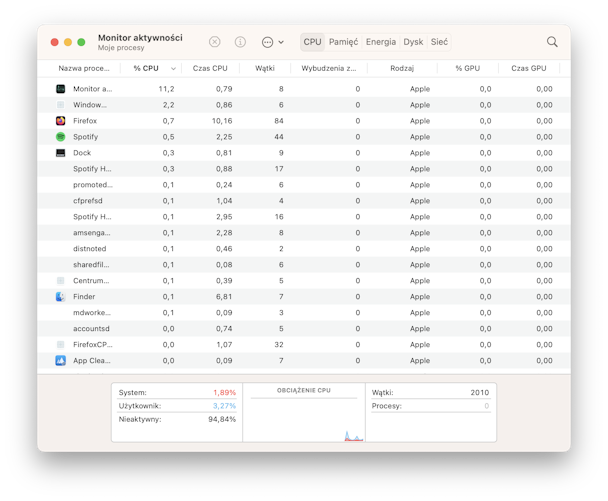Click Finder's 6,81 CPU time value

(x=224, y=297)
